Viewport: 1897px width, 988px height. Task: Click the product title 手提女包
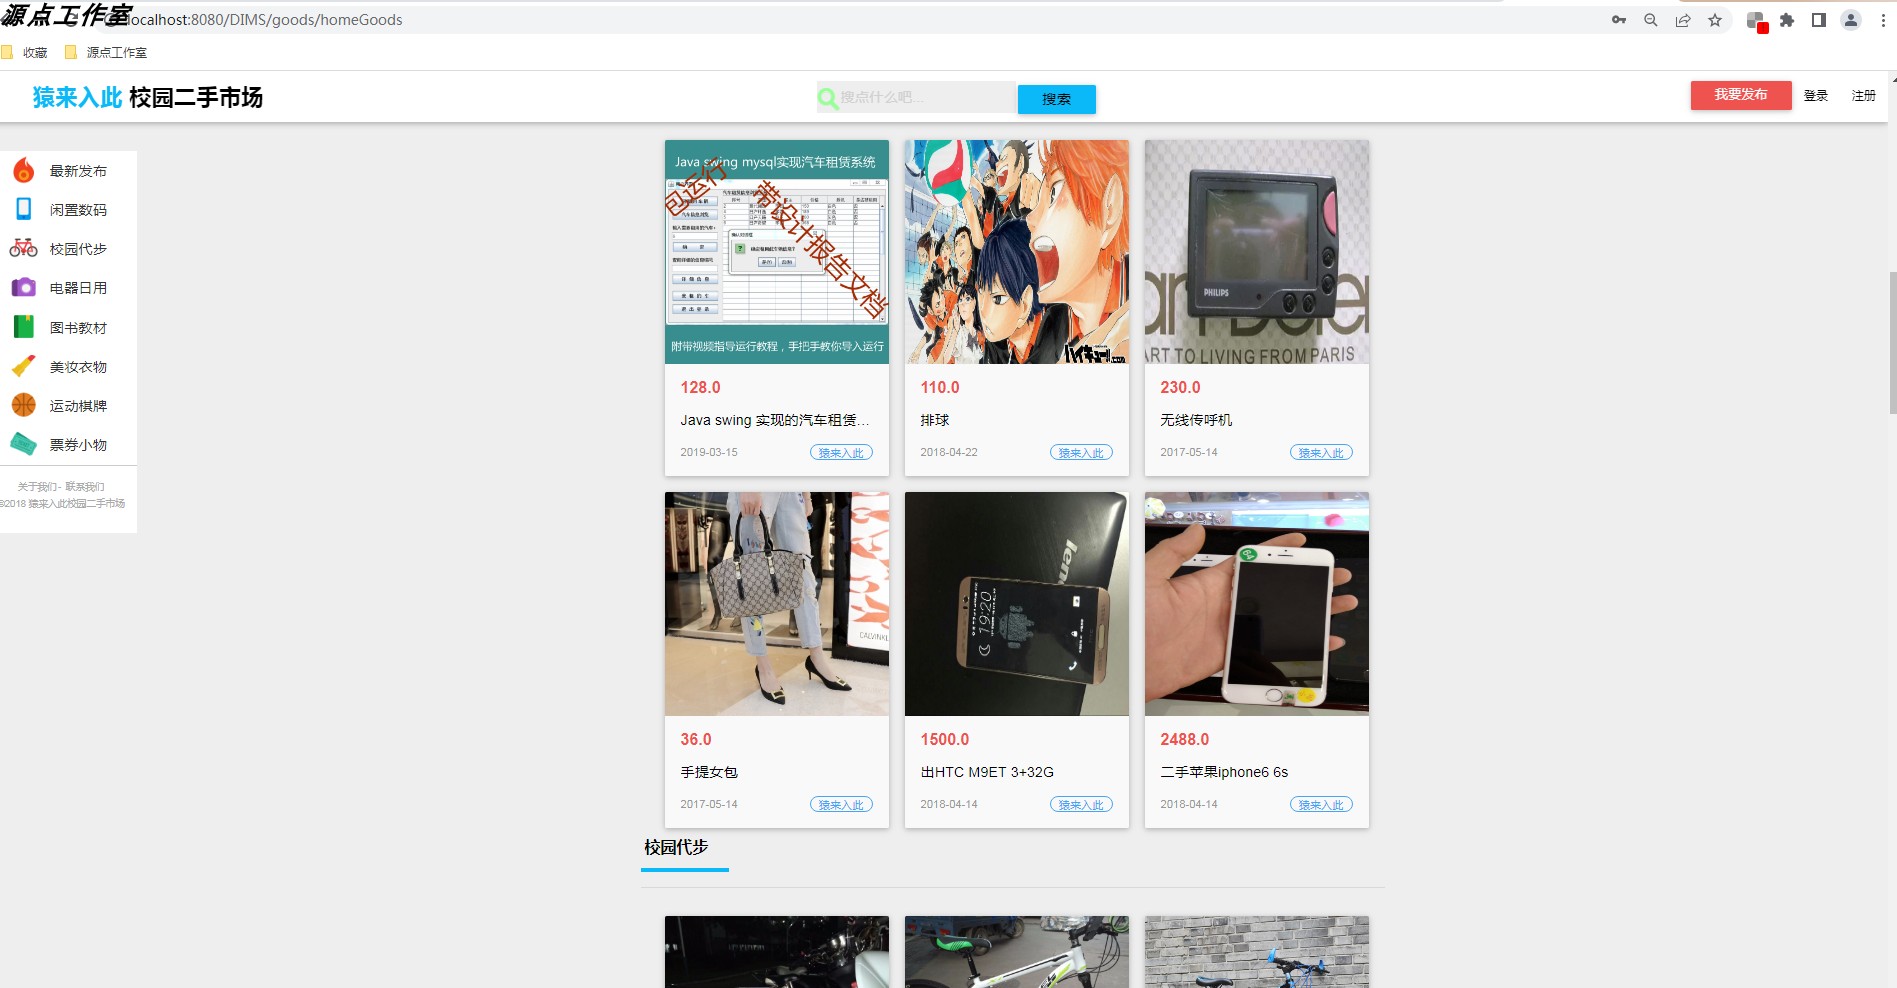709,772
